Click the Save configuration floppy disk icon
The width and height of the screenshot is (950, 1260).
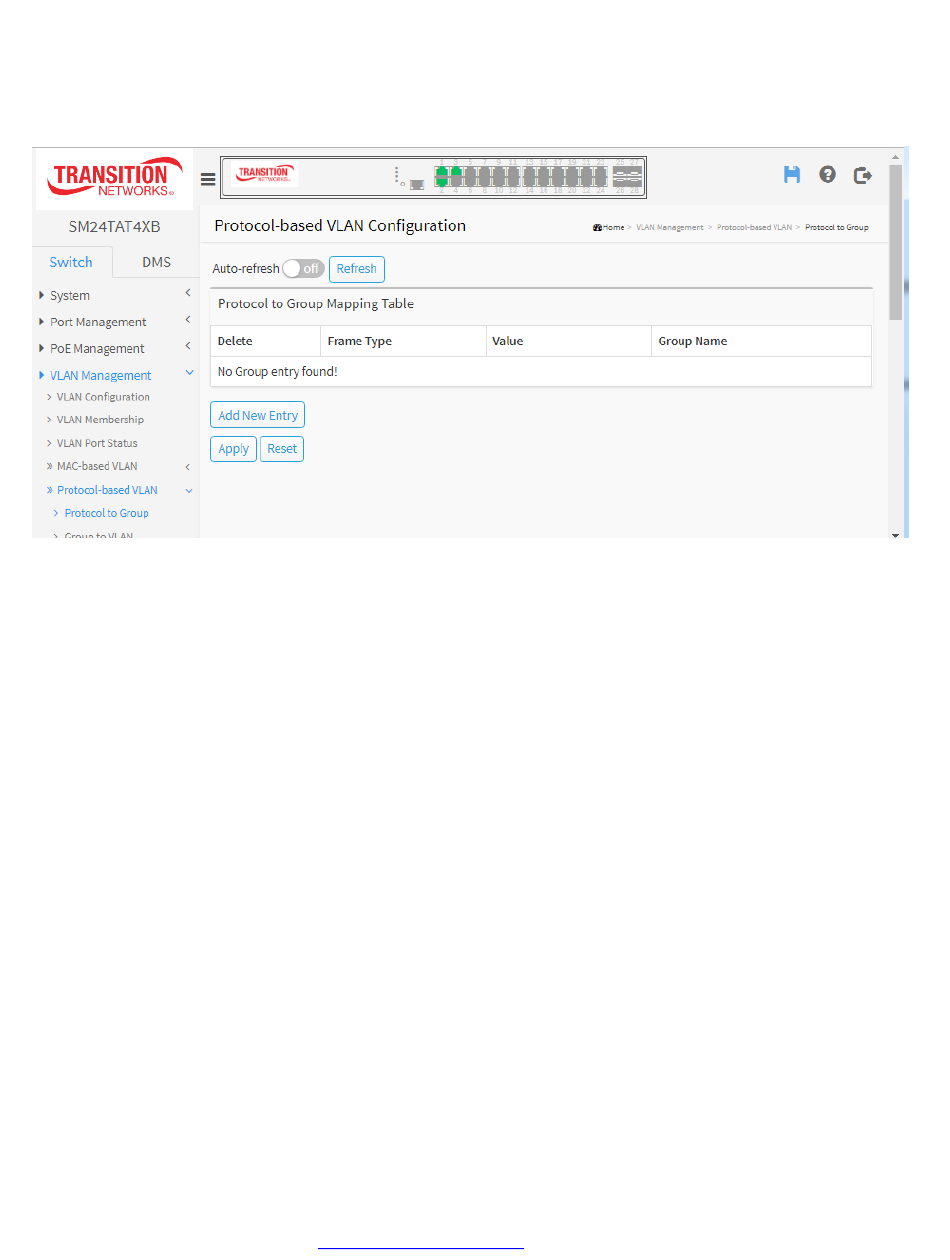[792, 175]
